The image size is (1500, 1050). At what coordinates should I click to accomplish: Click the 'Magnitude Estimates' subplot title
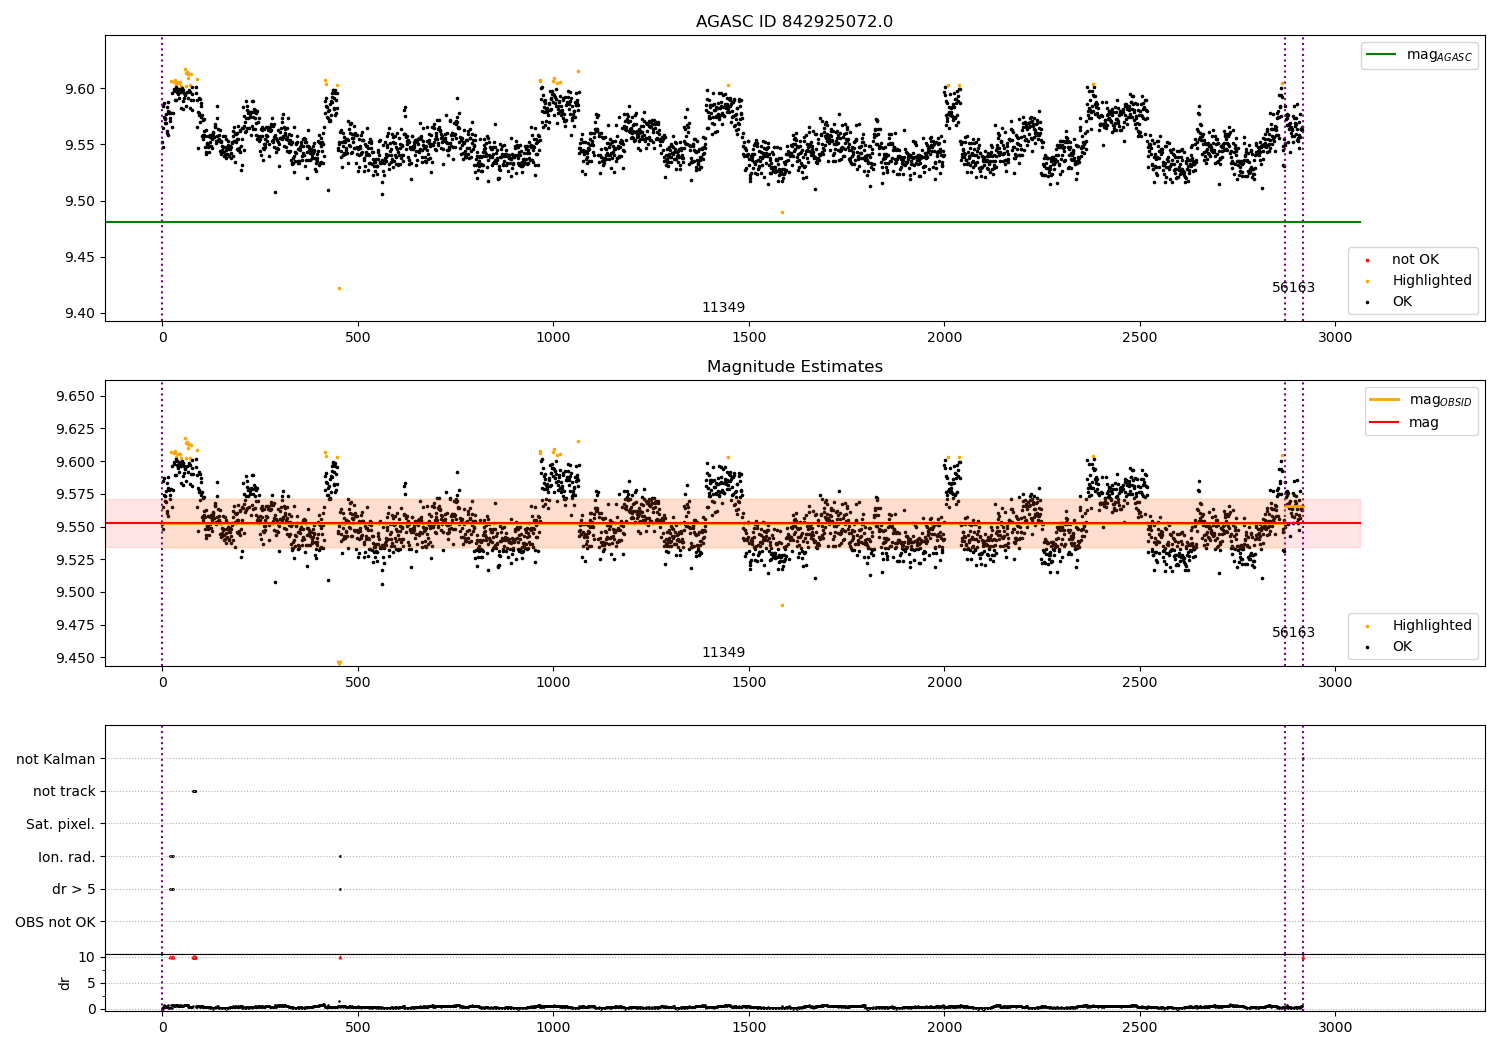tap(794, 367)
